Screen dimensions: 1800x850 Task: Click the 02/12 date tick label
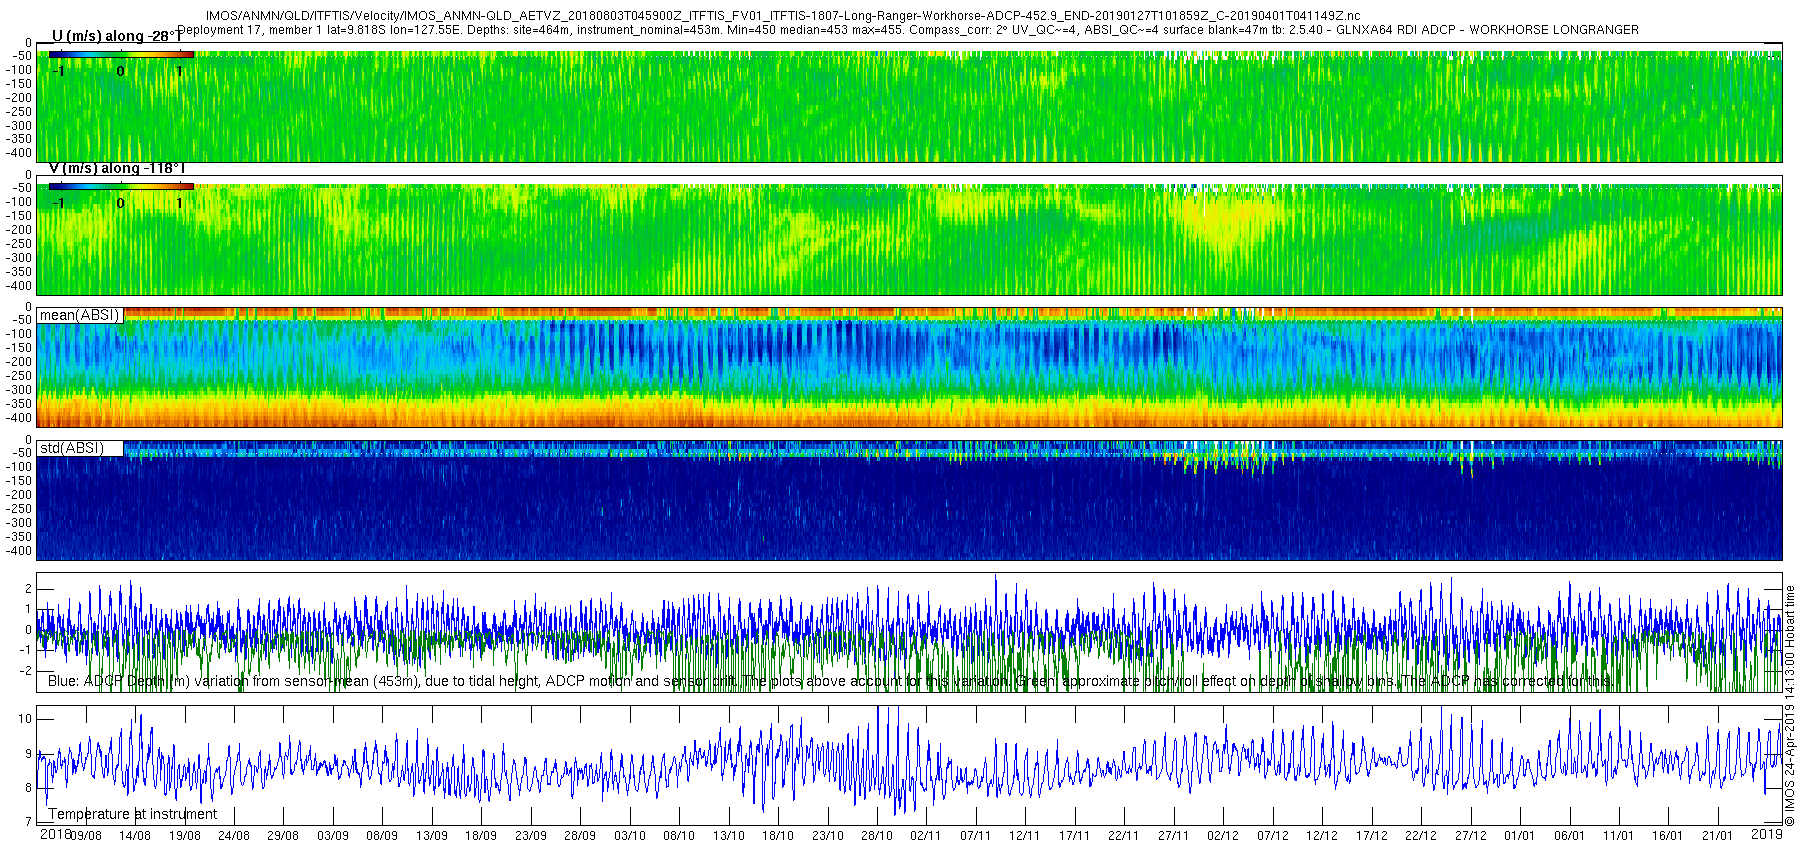[x=1223, y=836]
